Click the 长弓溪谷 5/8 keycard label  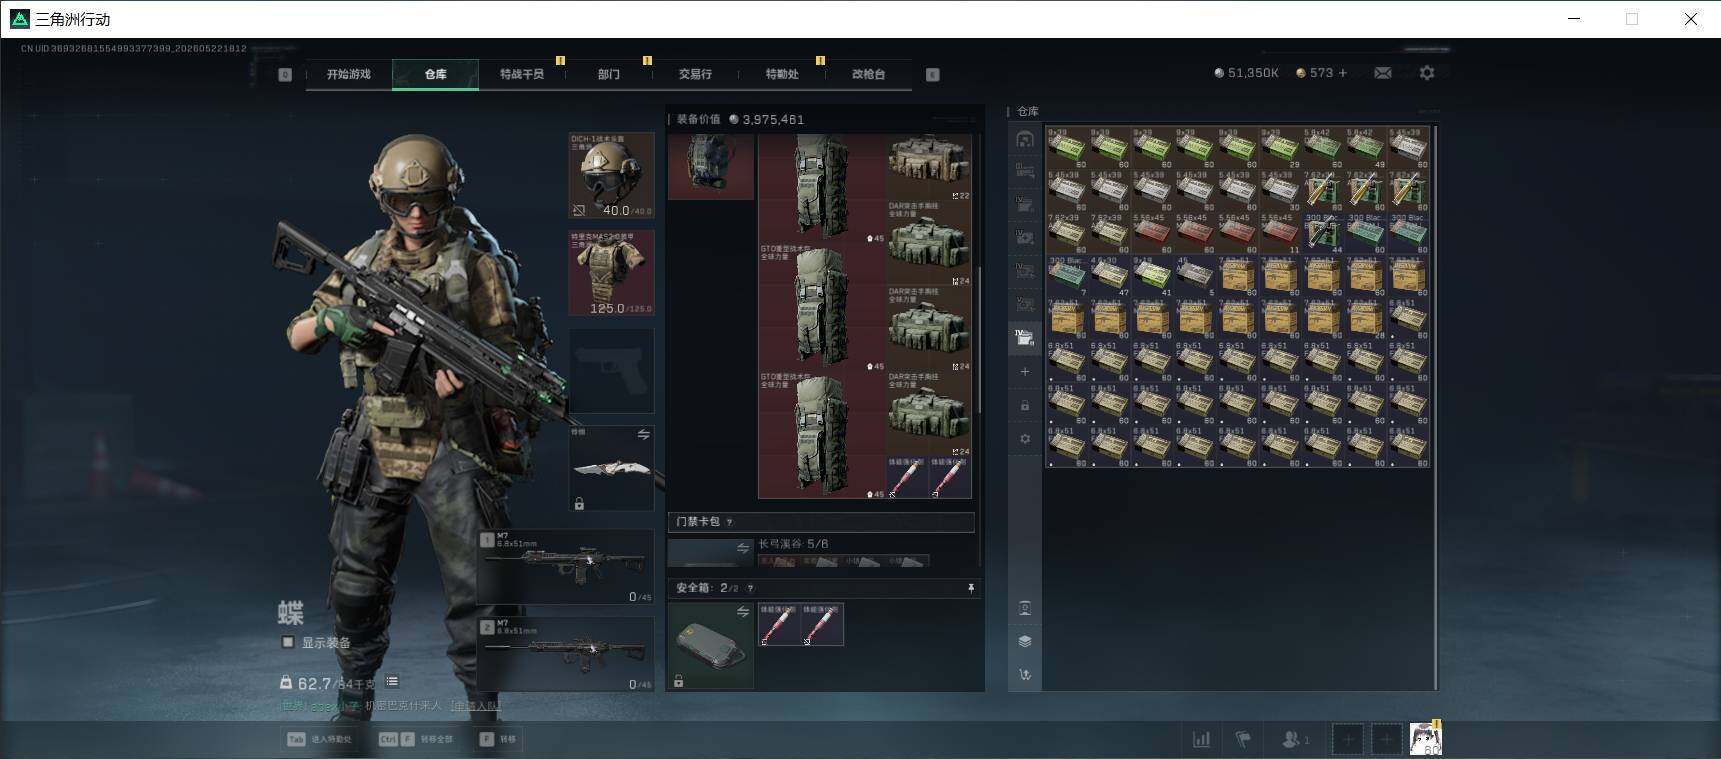(x=793, y=544)
